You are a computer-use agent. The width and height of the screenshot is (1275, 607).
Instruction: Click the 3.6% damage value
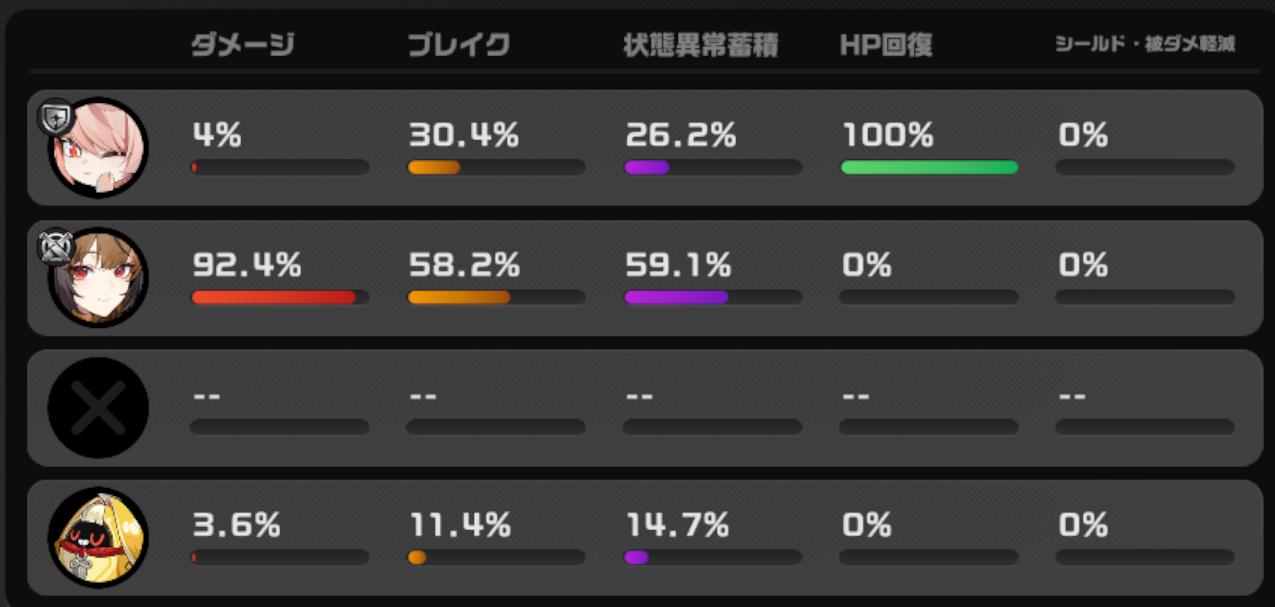click(x=236, y=525)
